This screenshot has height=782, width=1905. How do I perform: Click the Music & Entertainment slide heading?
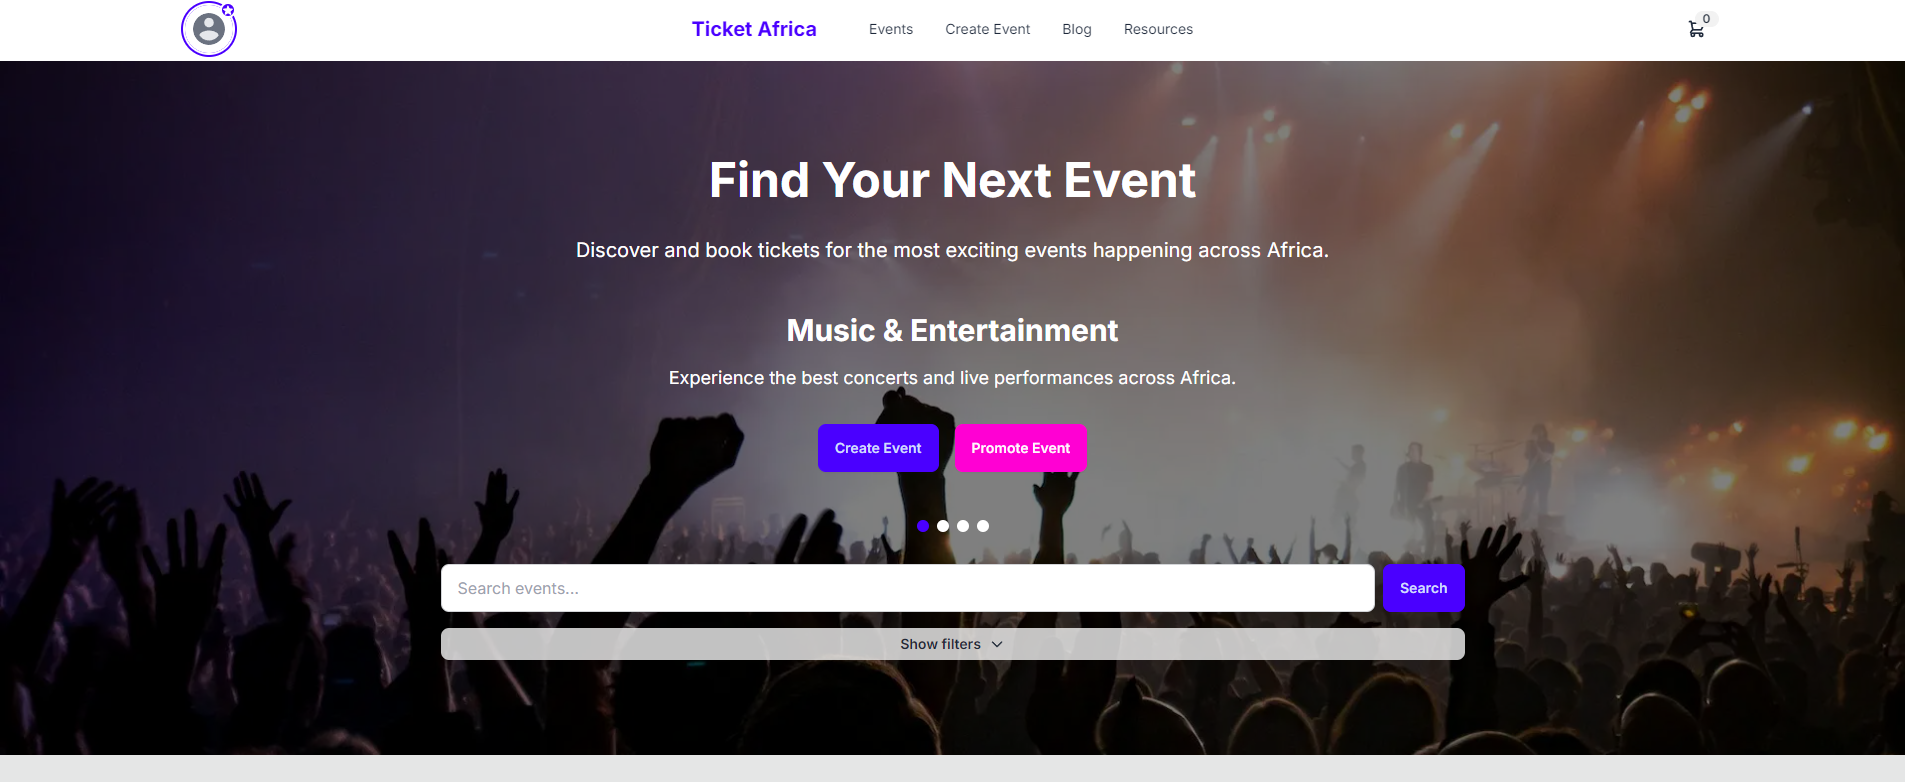point(952,330)
